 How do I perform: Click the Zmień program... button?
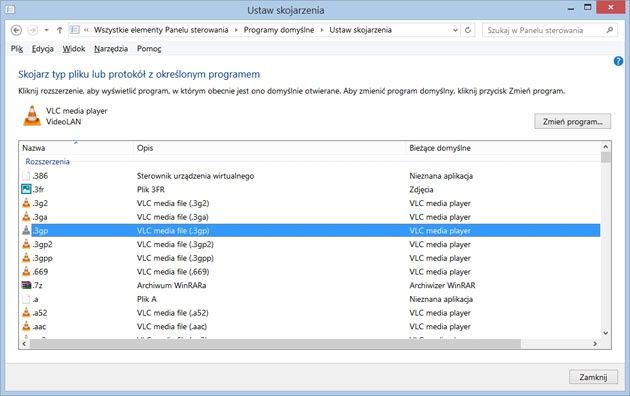(573, 121)
